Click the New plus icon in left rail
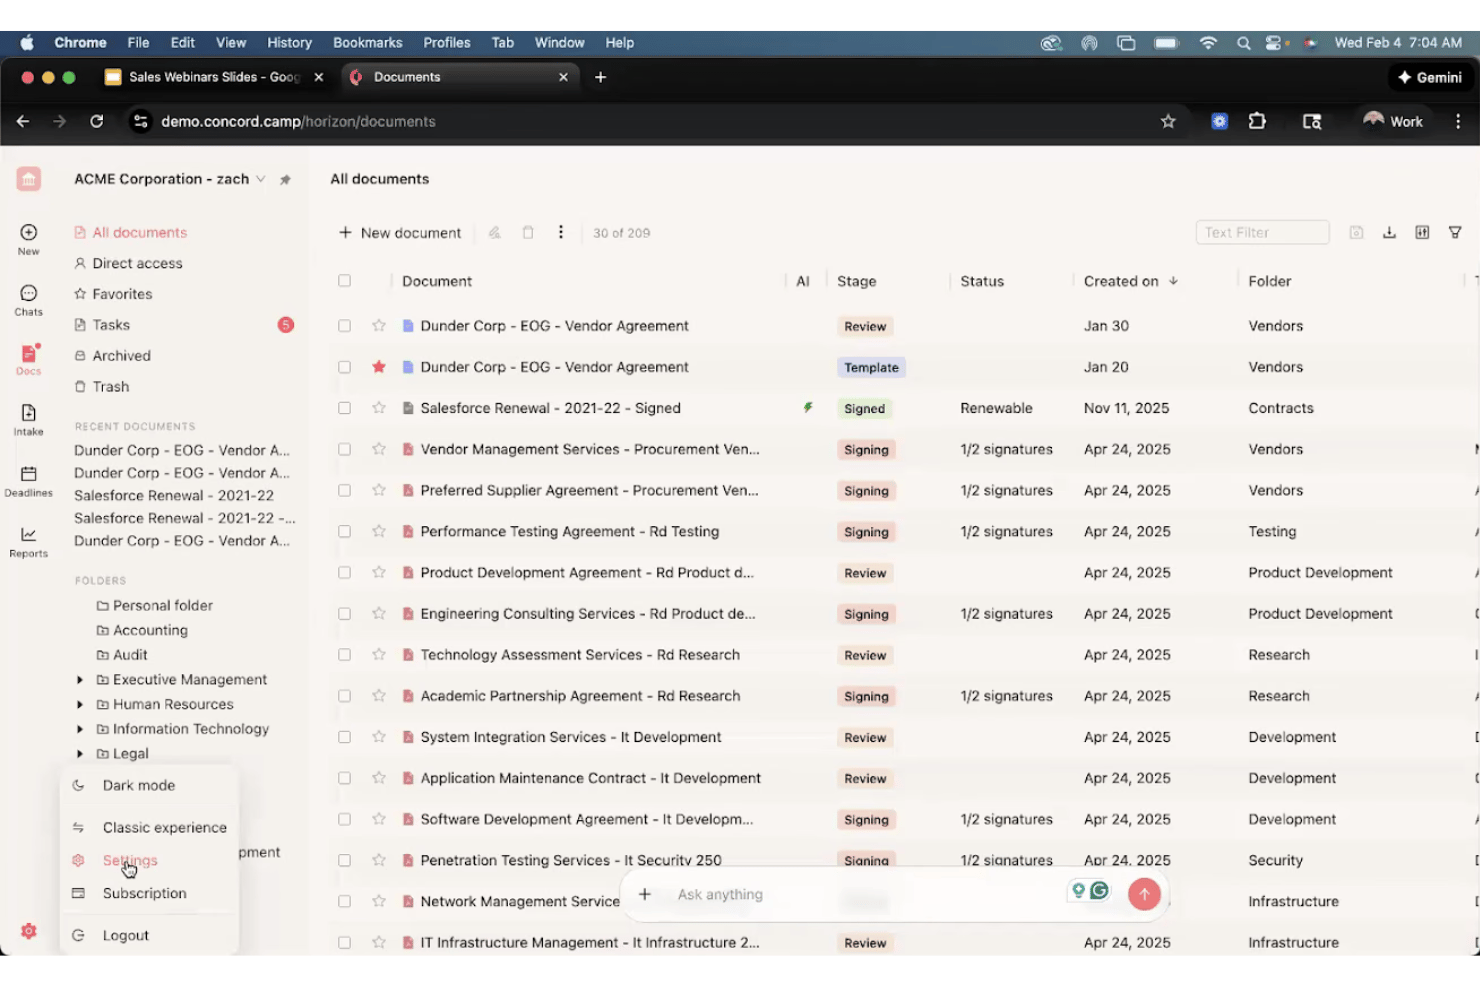 point(28,232)
